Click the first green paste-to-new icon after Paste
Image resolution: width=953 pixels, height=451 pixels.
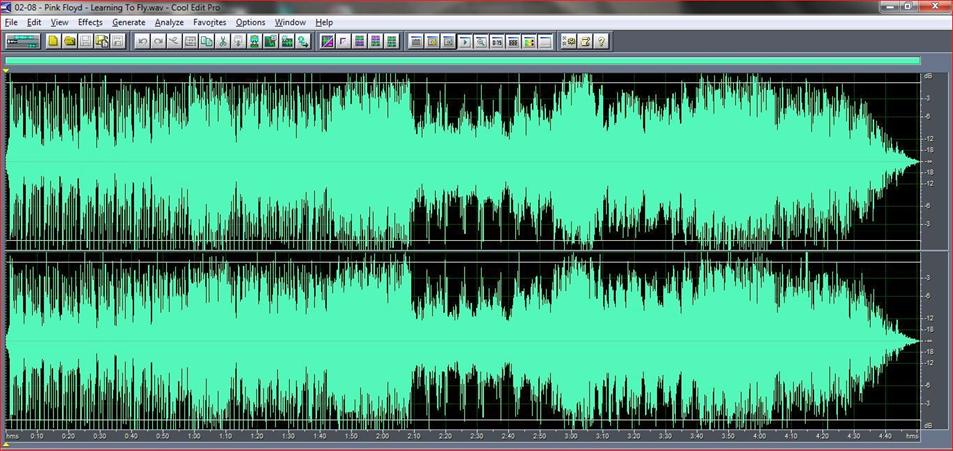(255, 41)
